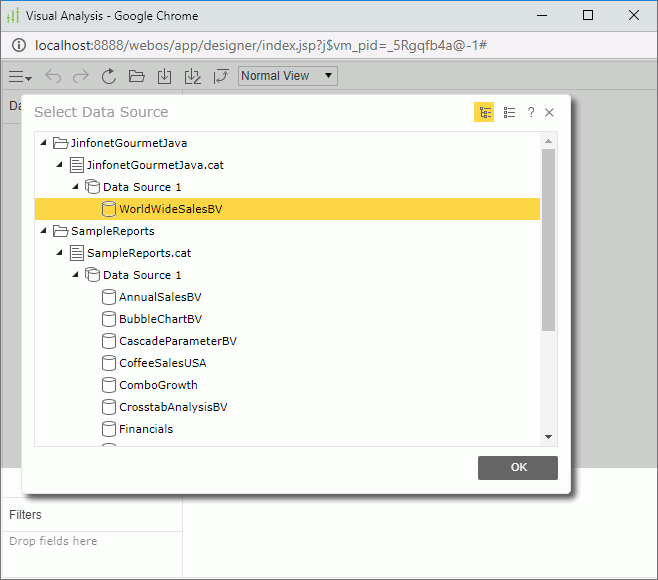The image size is (658, 580).
Task: Click the SampleReports folder icon
Action: pos(60,231)
